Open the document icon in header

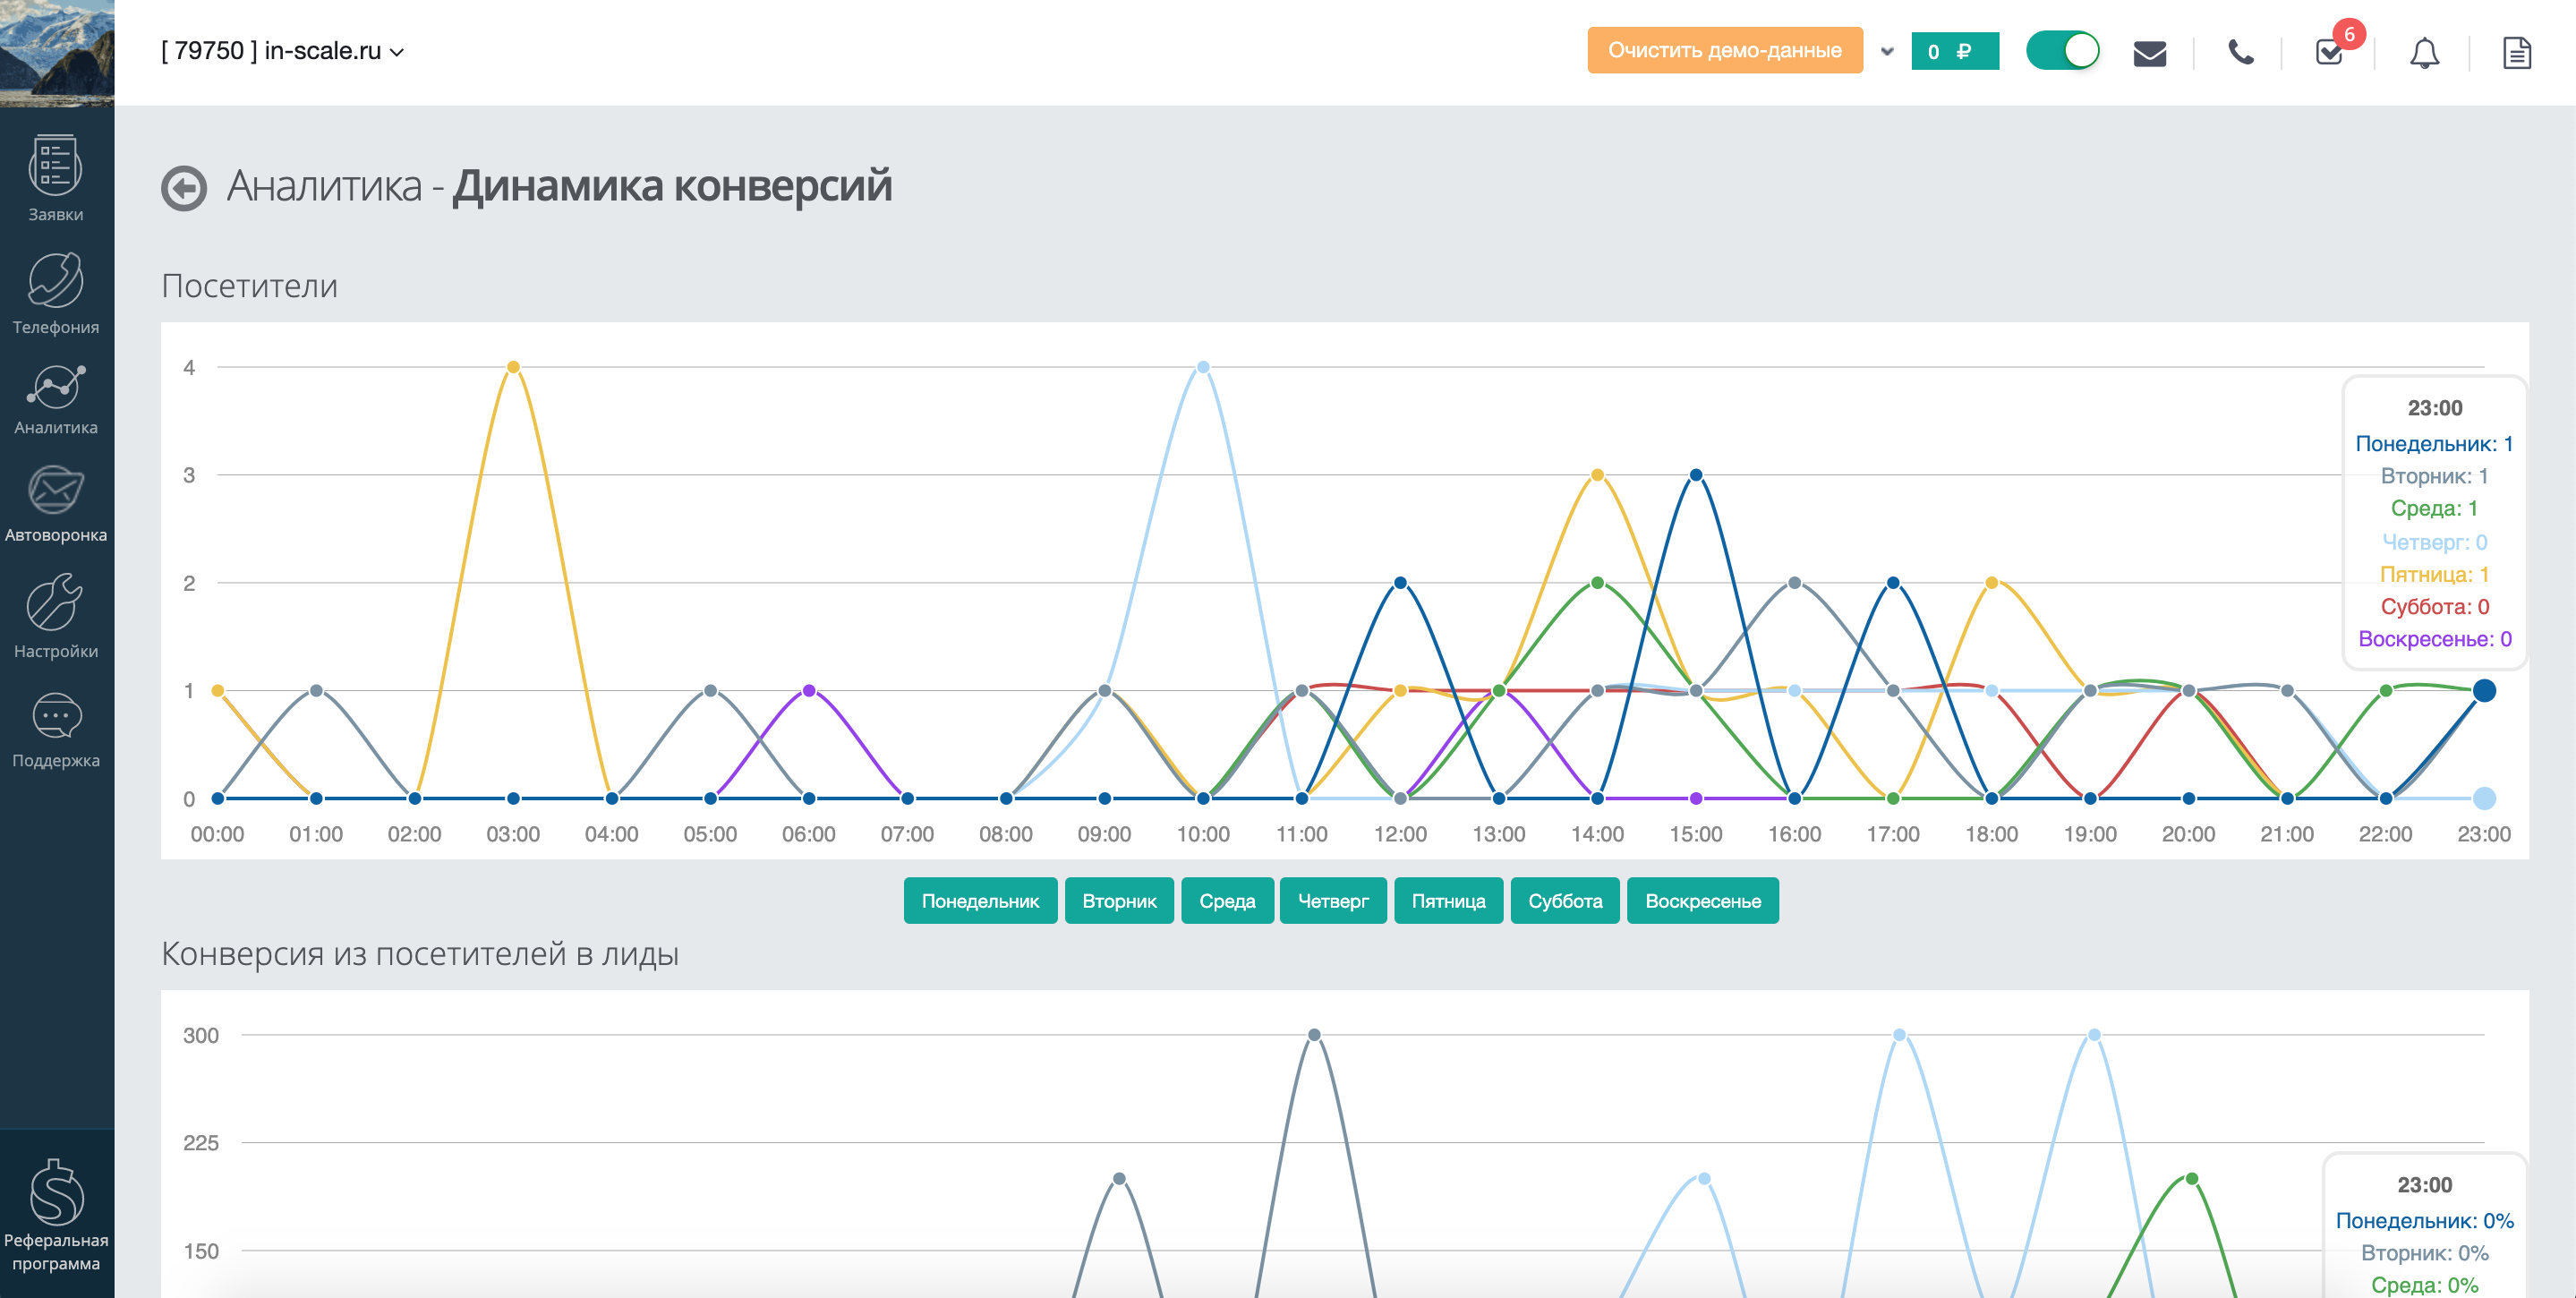tap(2517, 52)
